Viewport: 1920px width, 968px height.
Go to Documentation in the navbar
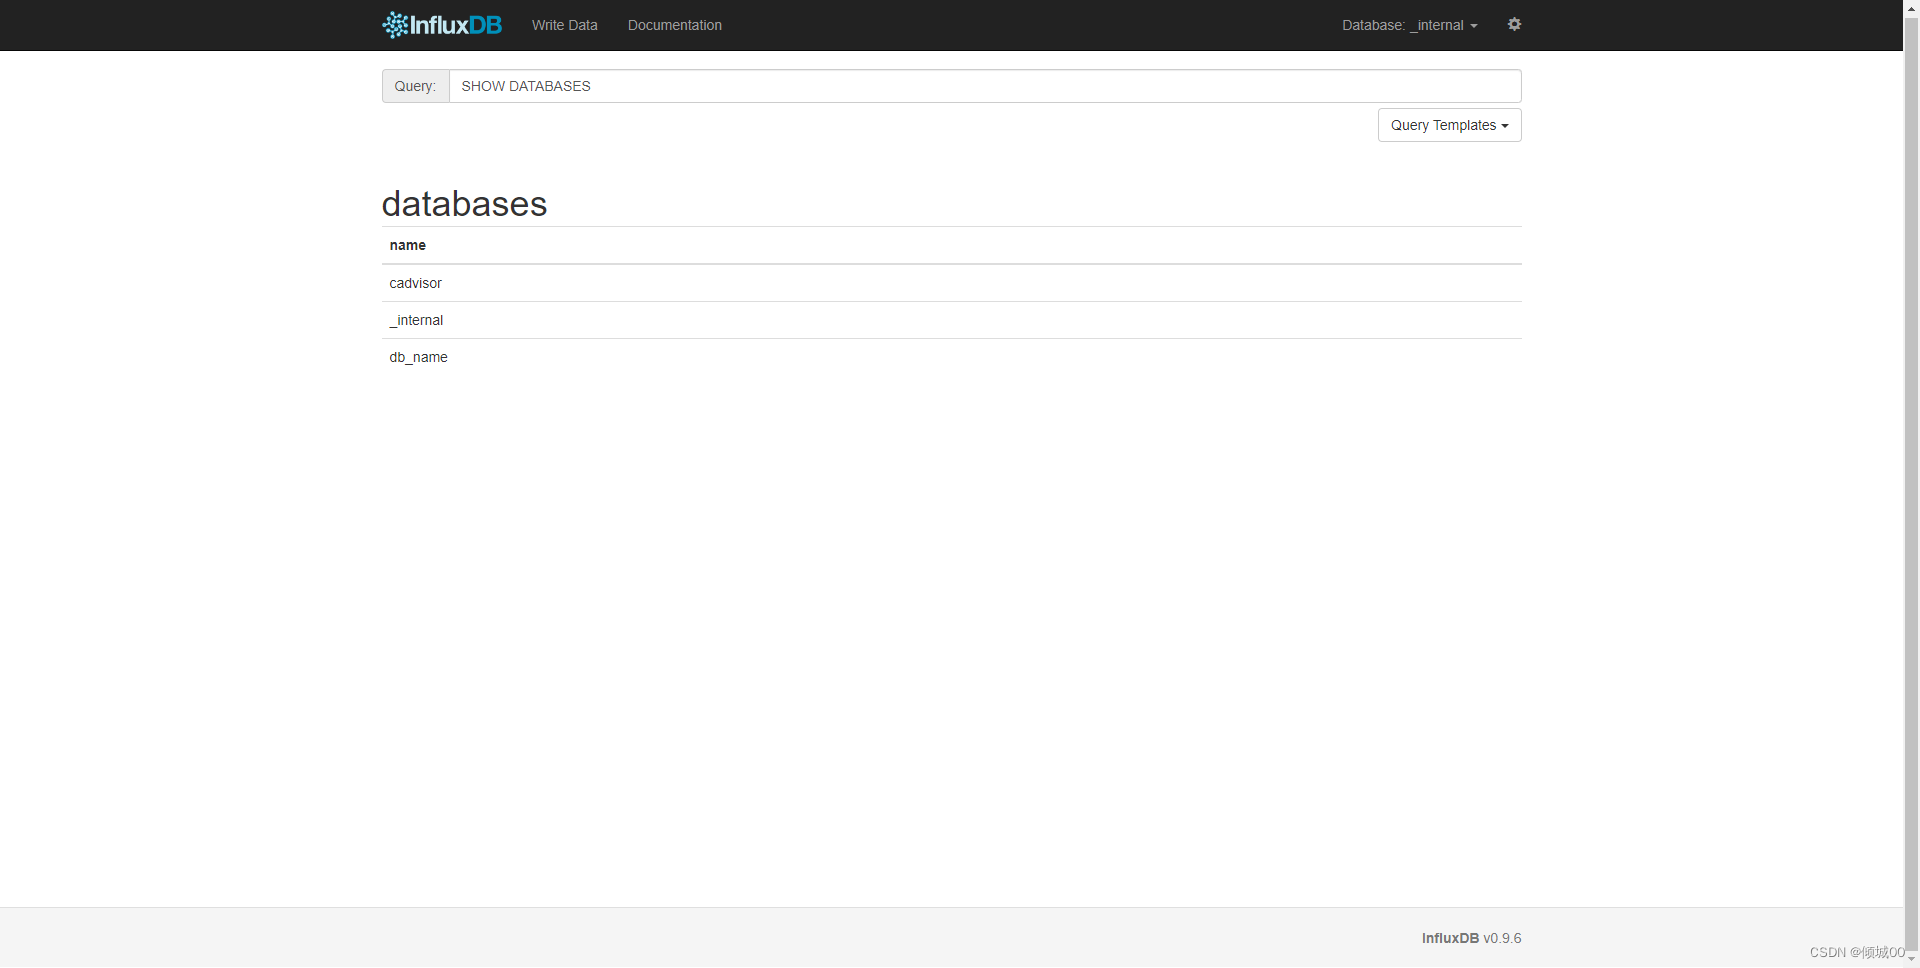coord(675,25)
